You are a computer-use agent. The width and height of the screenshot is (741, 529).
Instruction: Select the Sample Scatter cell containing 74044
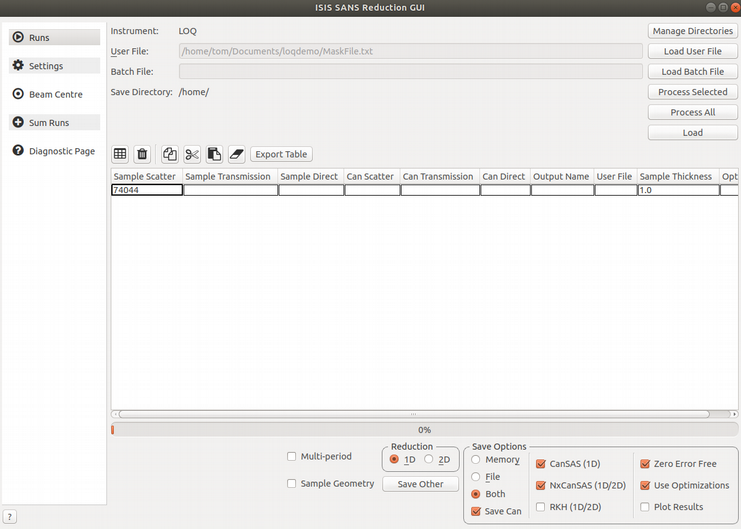147,190
